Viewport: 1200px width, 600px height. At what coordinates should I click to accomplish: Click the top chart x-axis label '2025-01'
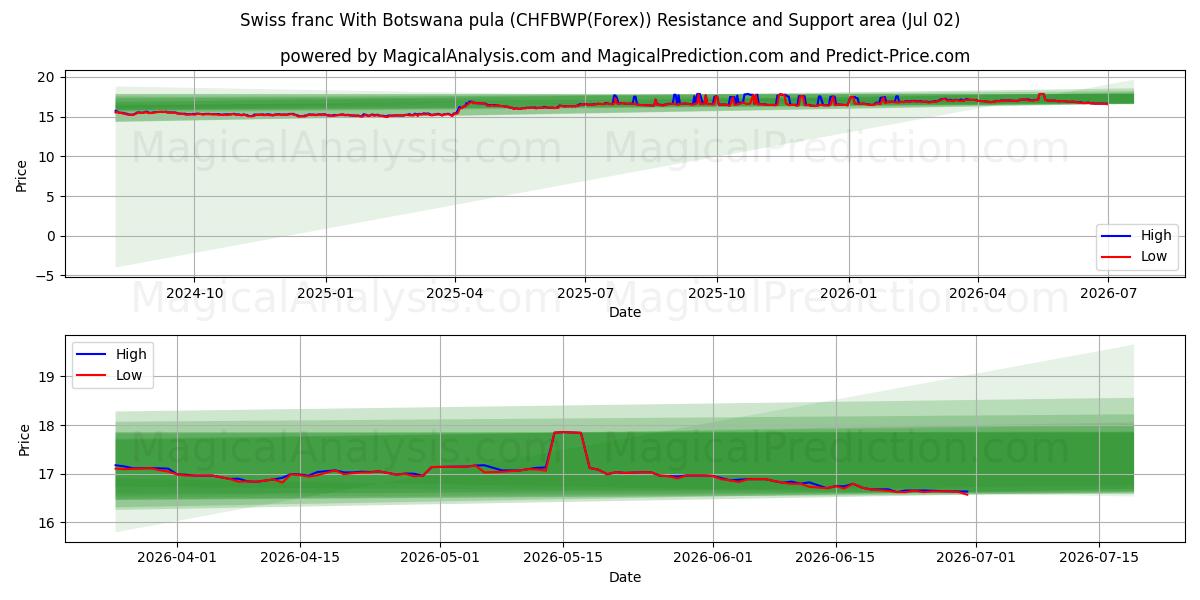(x=326, y=293)
